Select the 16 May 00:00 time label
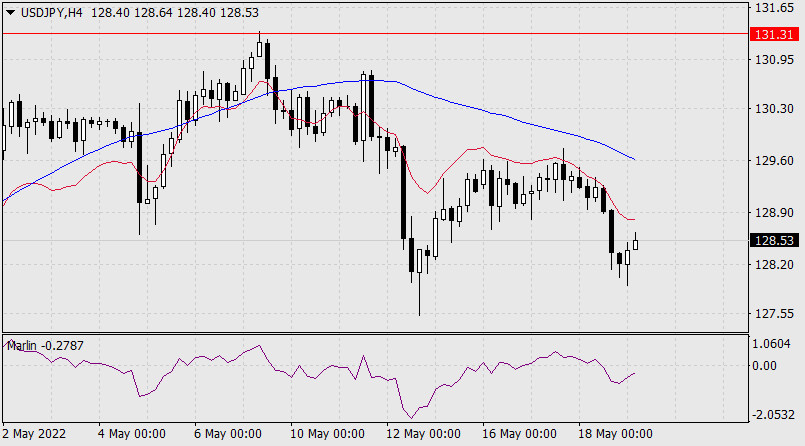 click(x=519, y=434)
